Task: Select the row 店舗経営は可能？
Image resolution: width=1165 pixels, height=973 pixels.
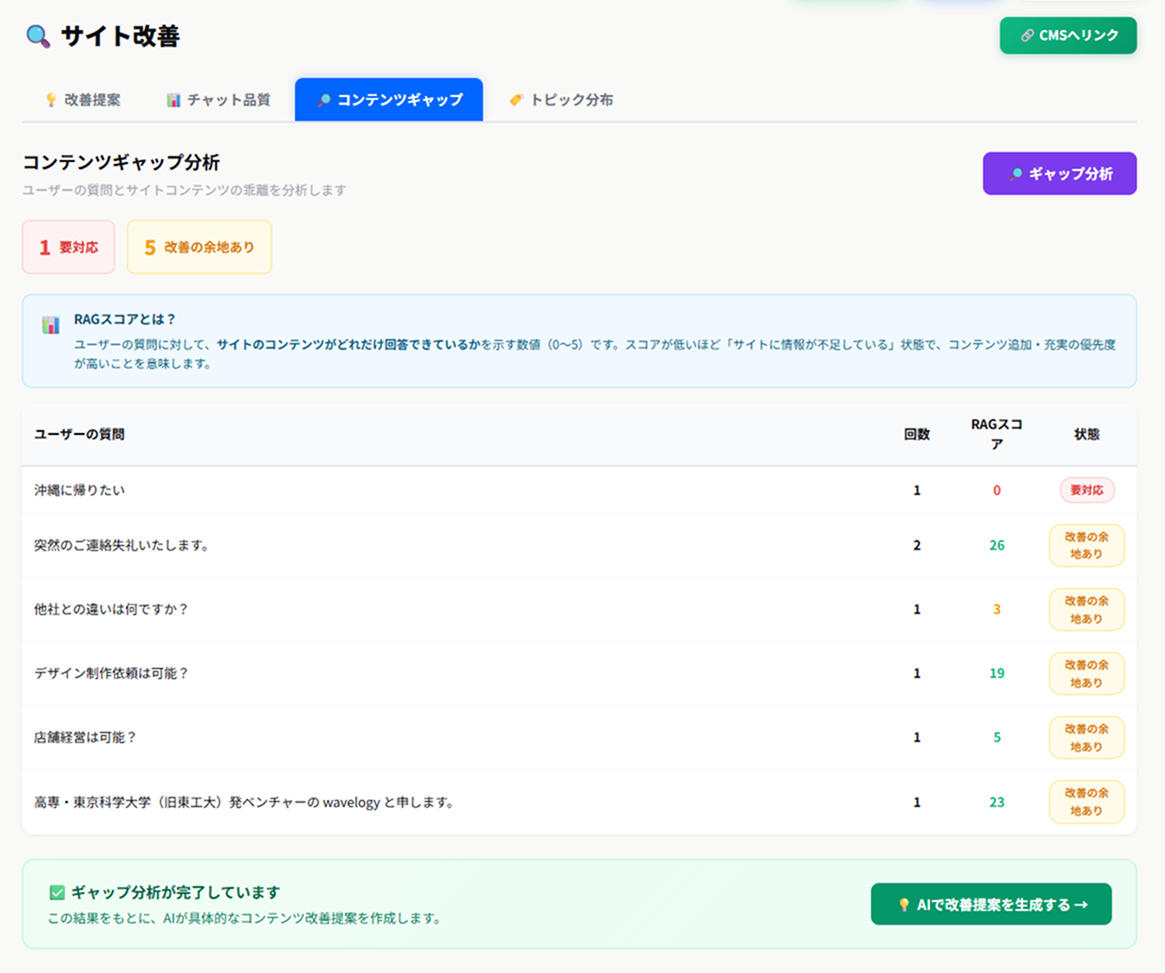Action: [580, 737]
